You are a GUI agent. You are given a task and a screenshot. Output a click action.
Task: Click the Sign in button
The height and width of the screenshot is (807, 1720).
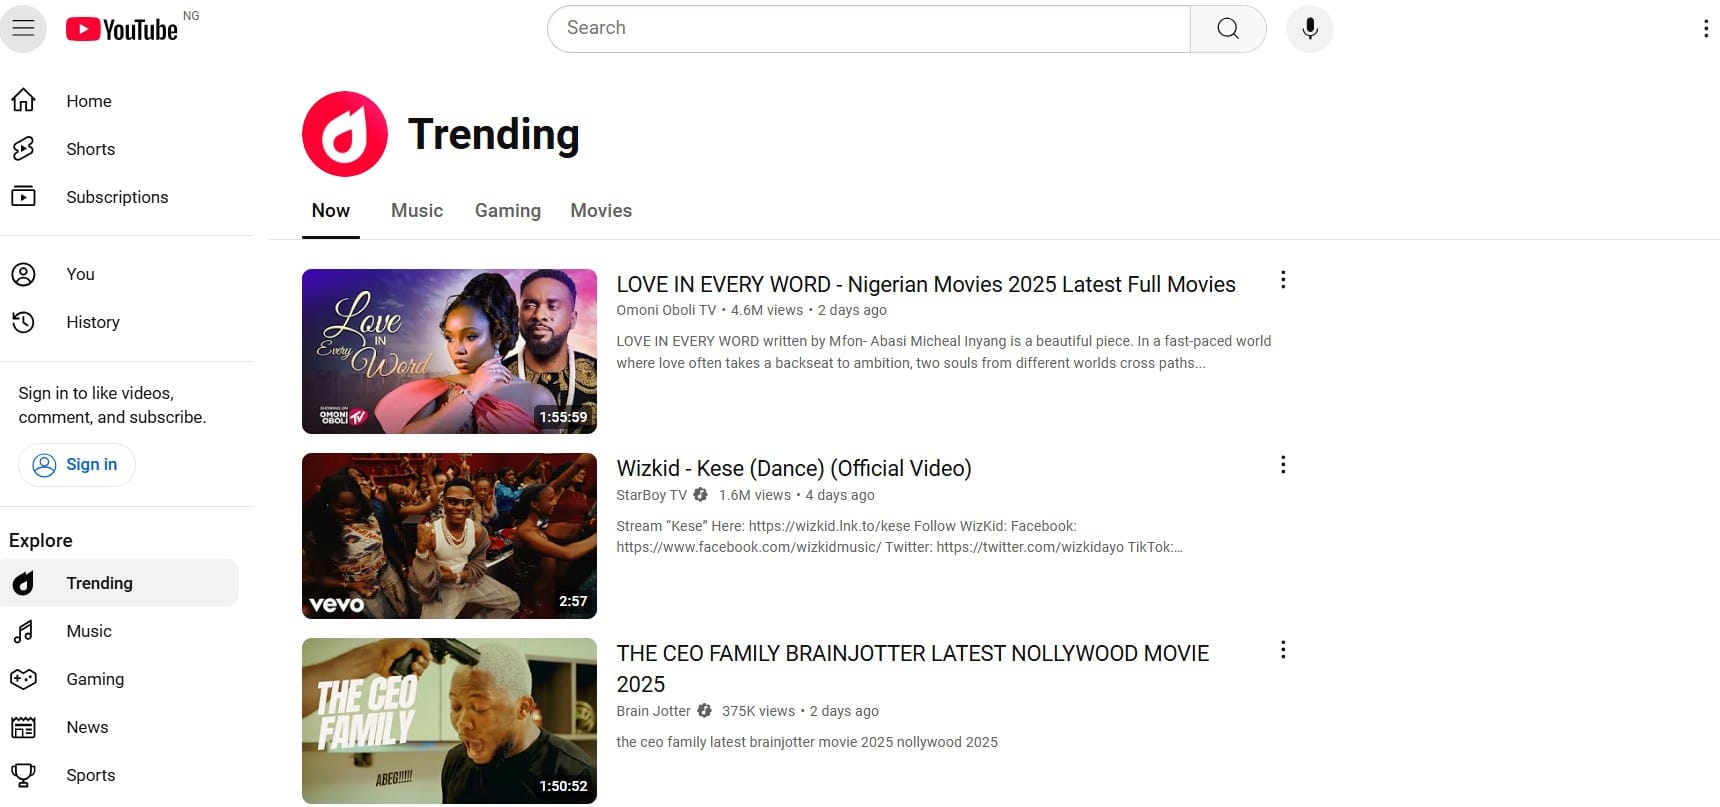point(77,465)
